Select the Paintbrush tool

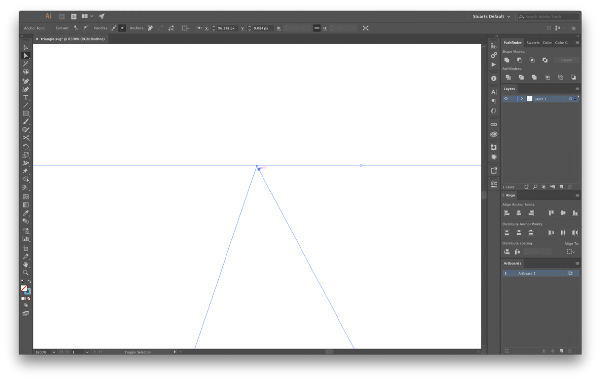(26, 122)
